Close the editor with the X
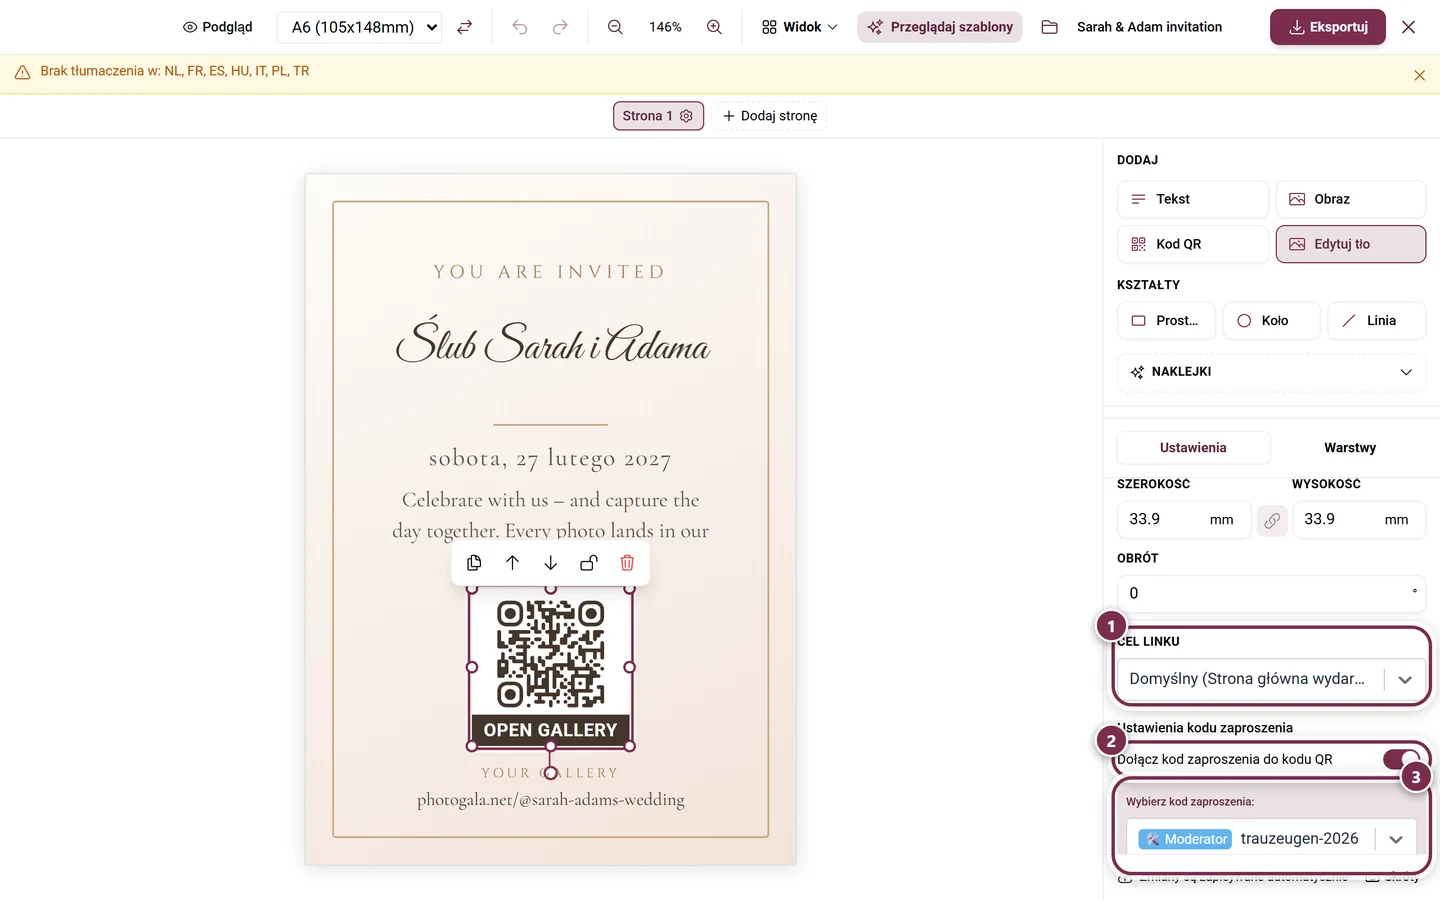This screenshot has height=900, width=1440. pos(1408,27)
